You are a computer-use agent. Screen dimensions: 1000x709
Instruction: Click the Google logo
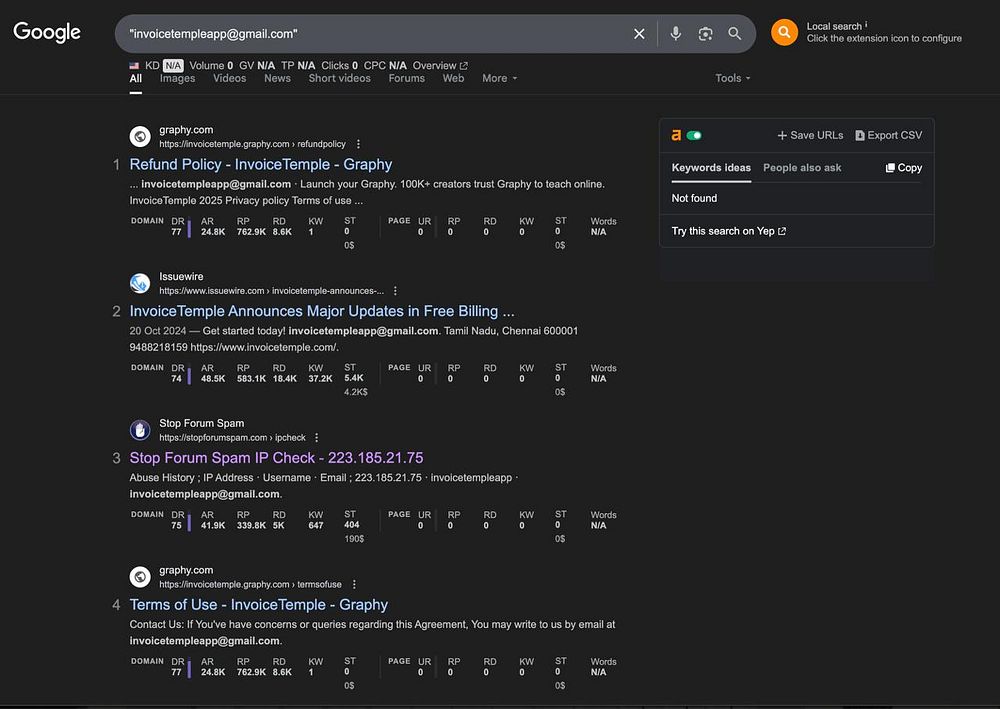point(47,32)
